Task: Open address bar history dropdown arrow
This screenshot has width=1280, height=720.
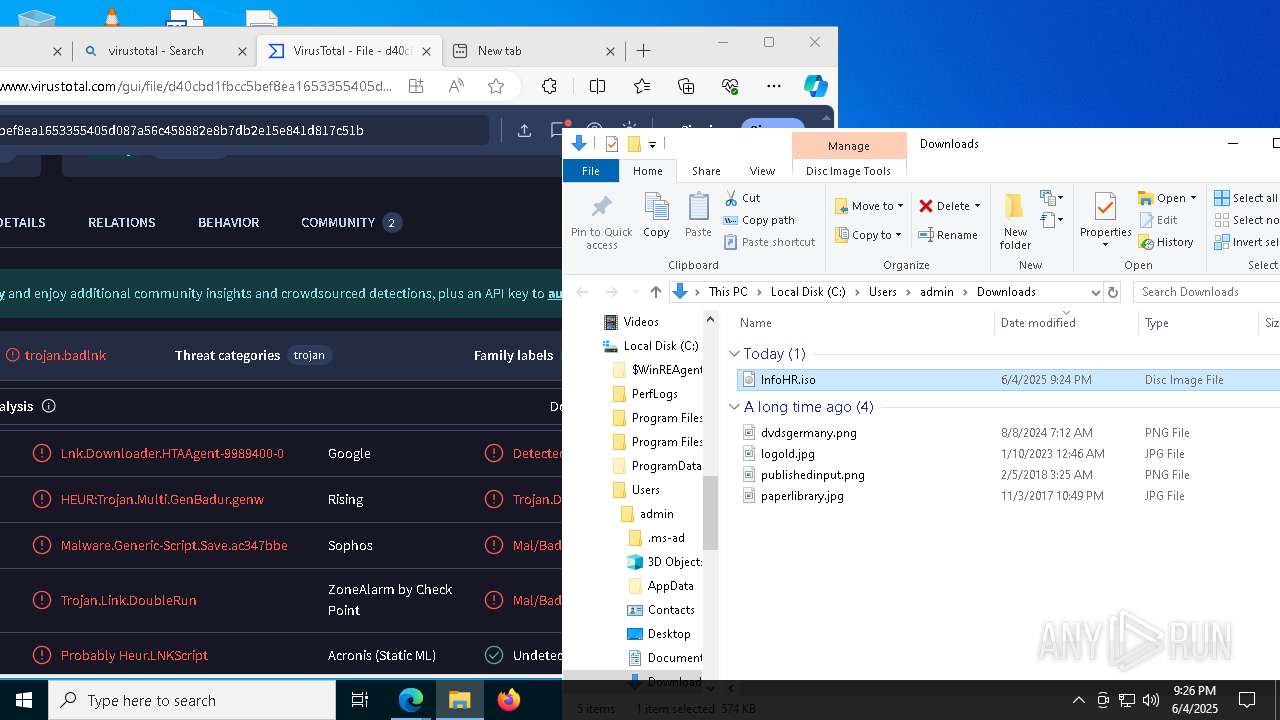Action: (x=1095, y=292)
